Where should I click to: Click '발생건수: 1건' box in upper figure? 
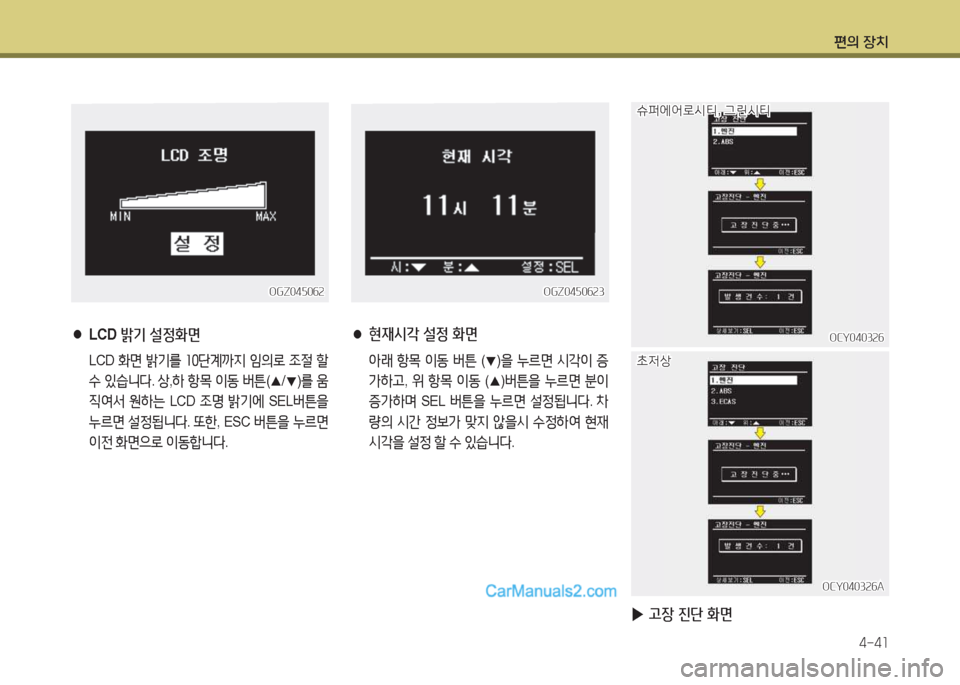(x=760, y=296)
